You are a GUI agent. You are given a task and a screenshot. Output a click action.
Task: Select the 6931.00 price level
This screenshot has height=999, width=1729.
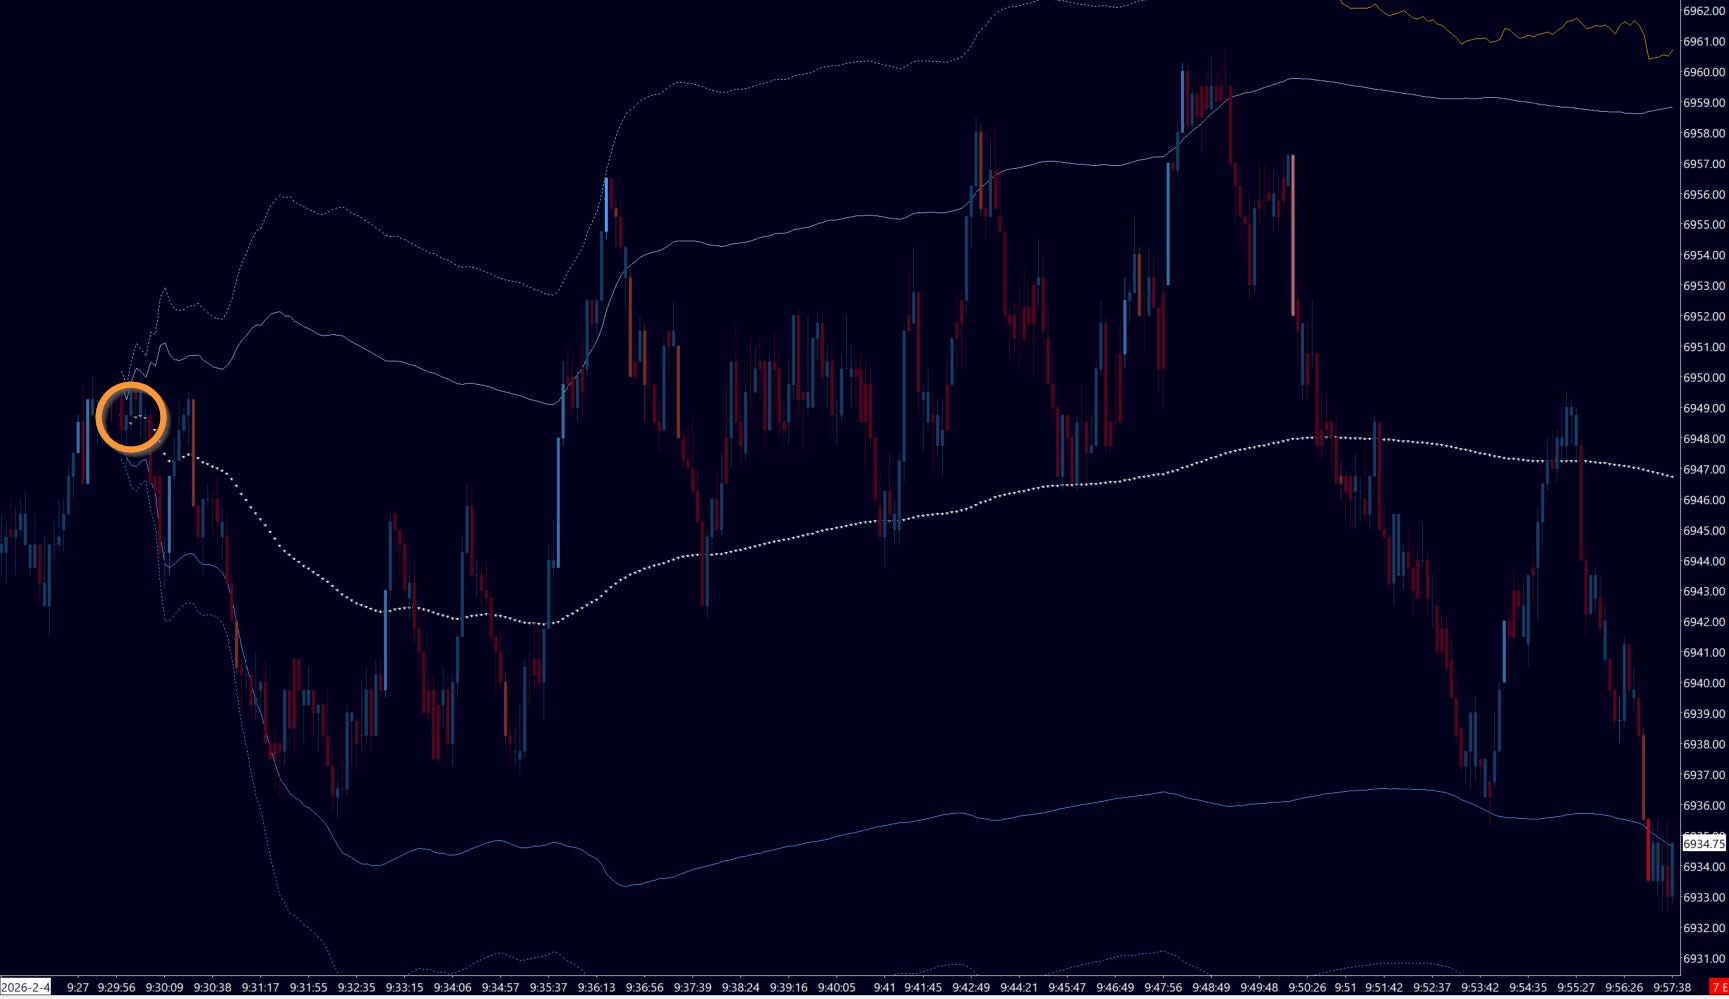tap(1704, 959)
